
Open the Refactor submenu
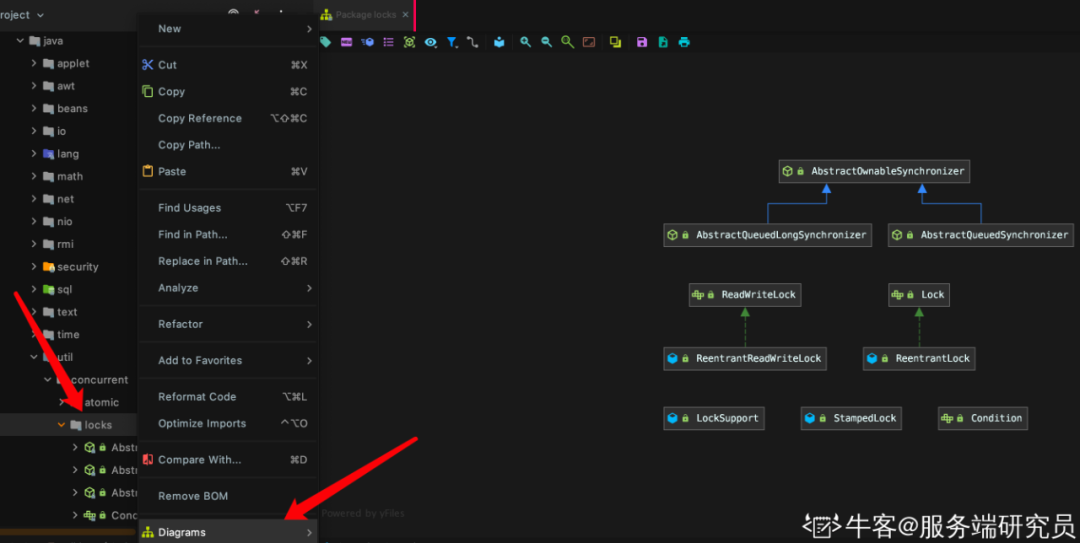(228, 324)
